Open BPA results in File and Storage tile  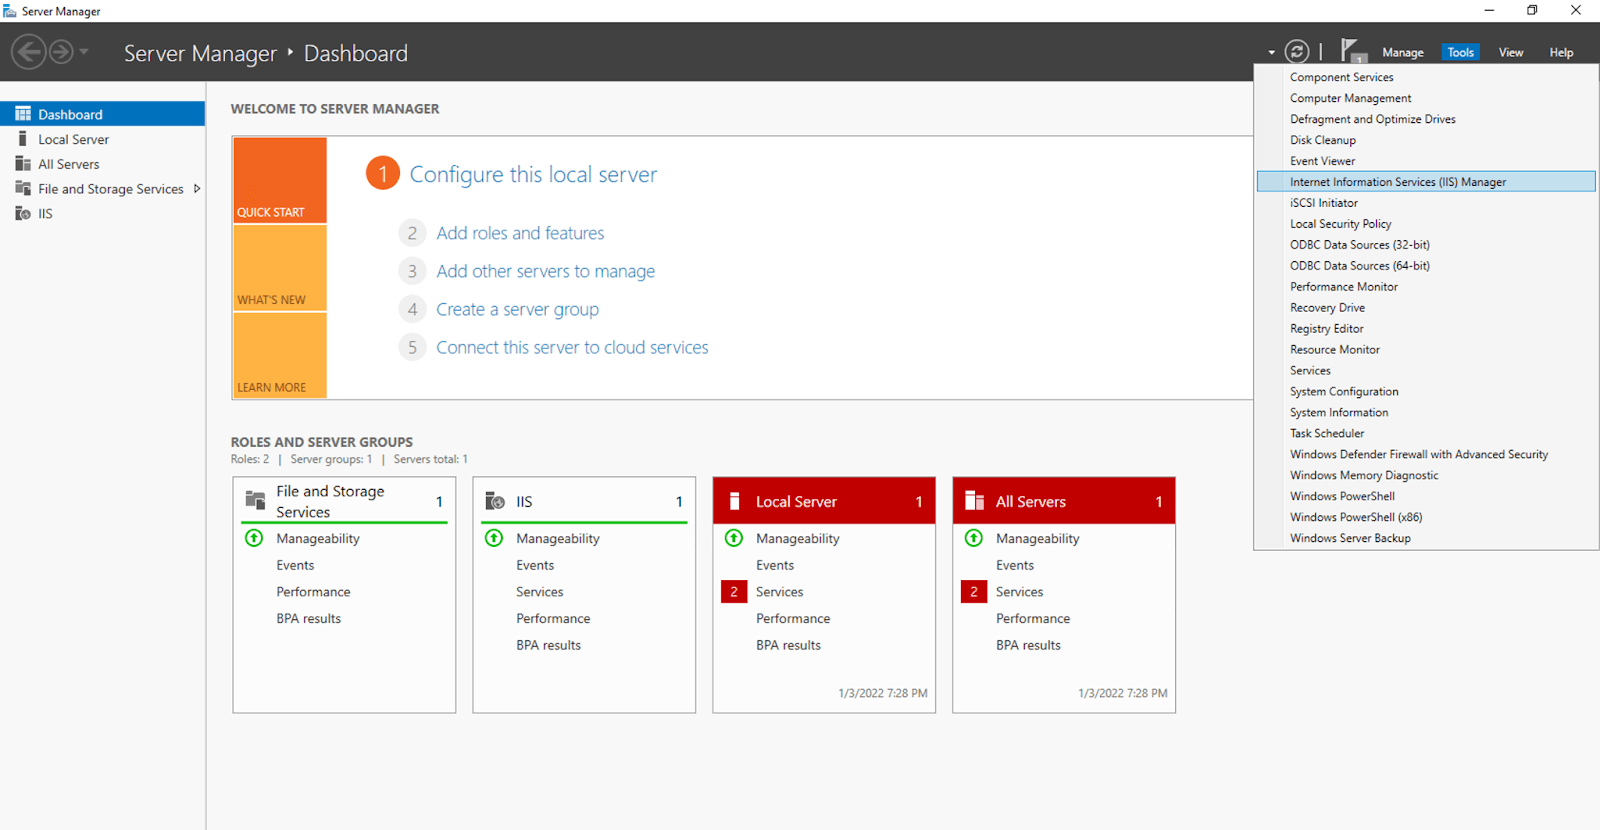coord(309,619)
